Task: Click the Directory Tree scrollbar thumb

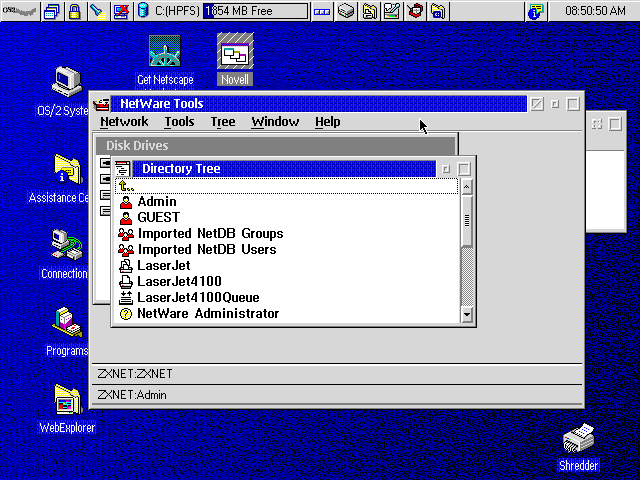Action: 467,221
